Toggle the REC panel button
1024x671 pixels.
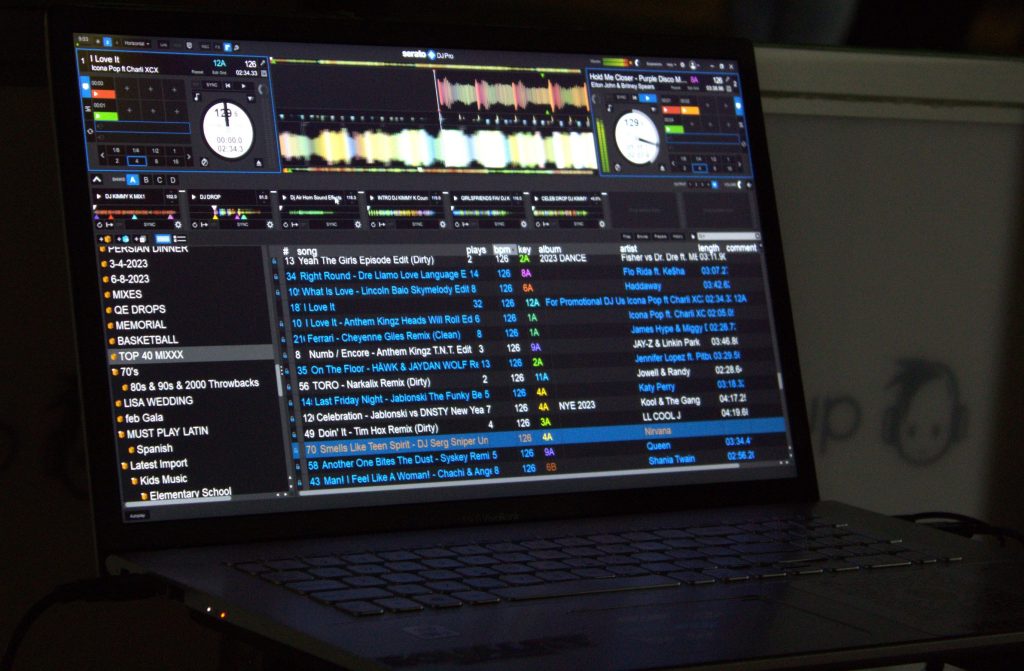point(204,46)
